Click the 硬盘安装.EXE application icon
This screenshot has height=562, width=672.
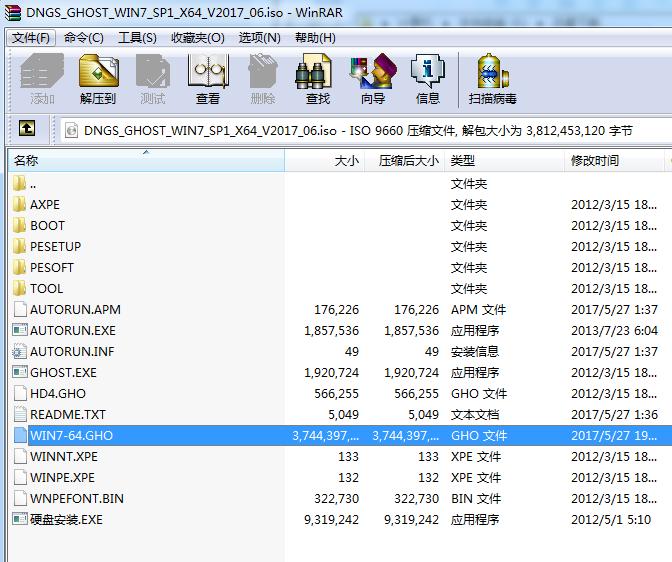20,519
